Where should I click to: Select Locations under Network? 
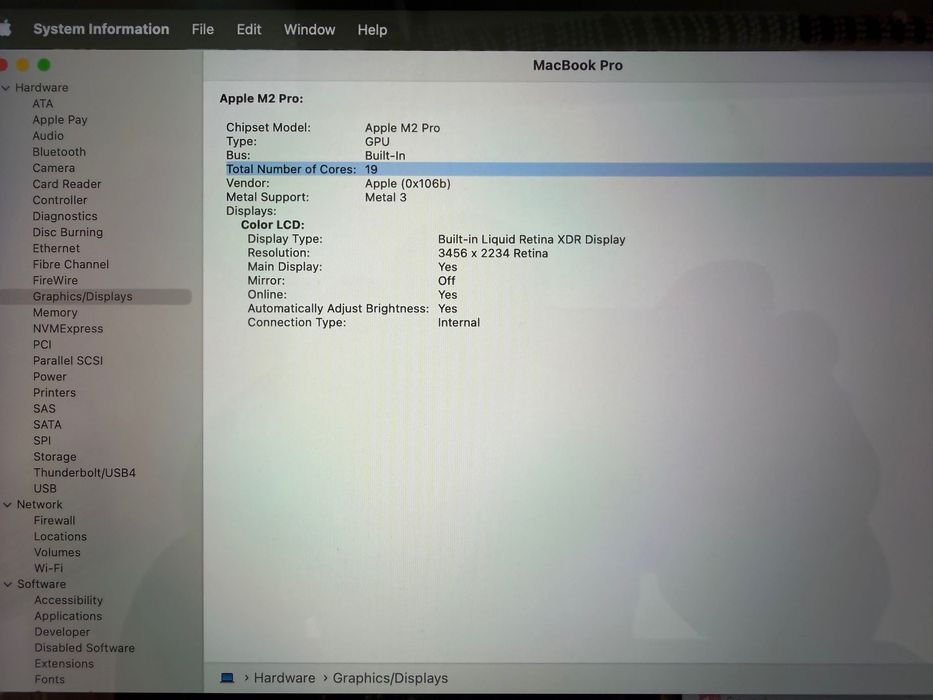[x=61, y=536]
